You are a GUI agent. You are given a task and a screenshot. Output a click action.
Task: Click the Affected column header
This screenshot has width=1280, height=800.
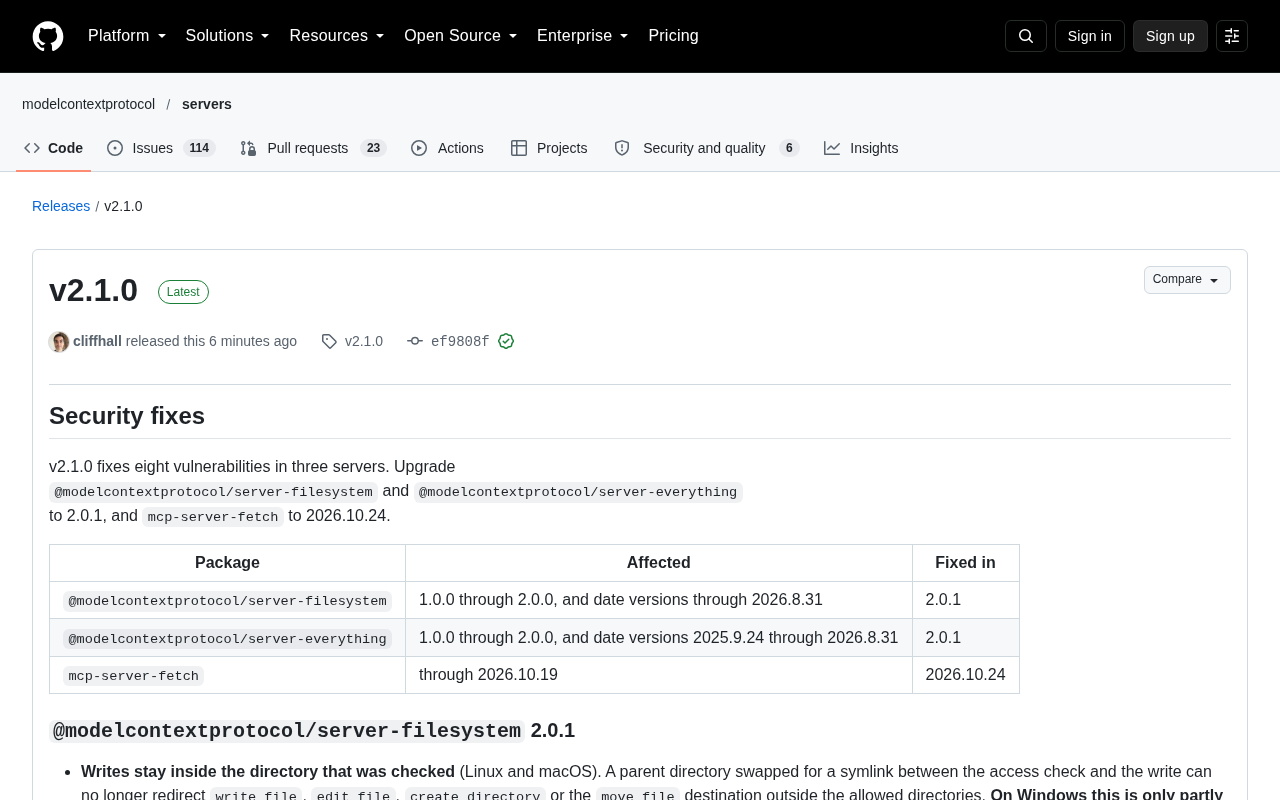point(659,563)
